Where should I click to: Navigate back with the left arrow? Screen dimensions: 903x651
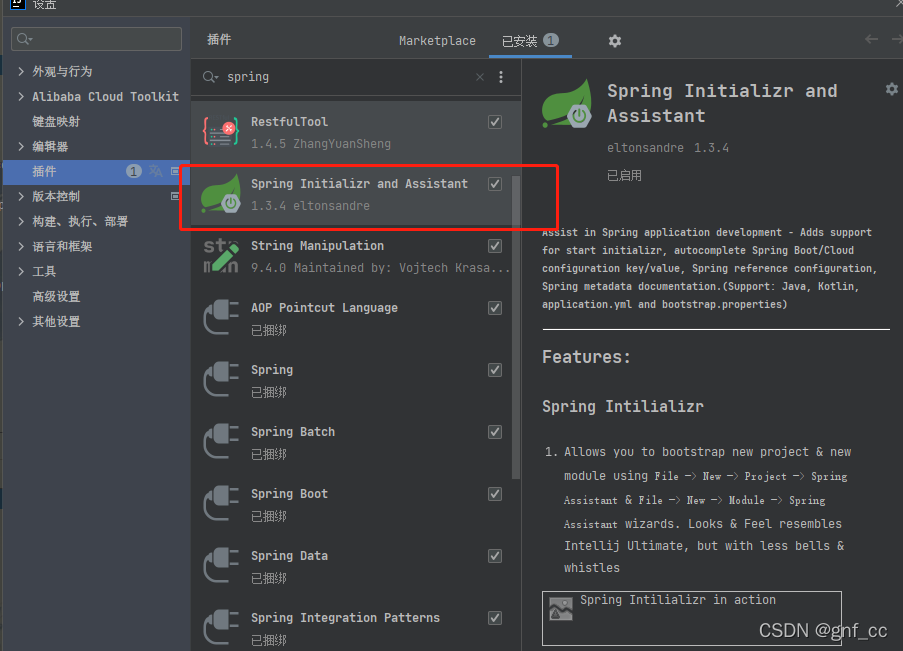click(x=871, y=39)
